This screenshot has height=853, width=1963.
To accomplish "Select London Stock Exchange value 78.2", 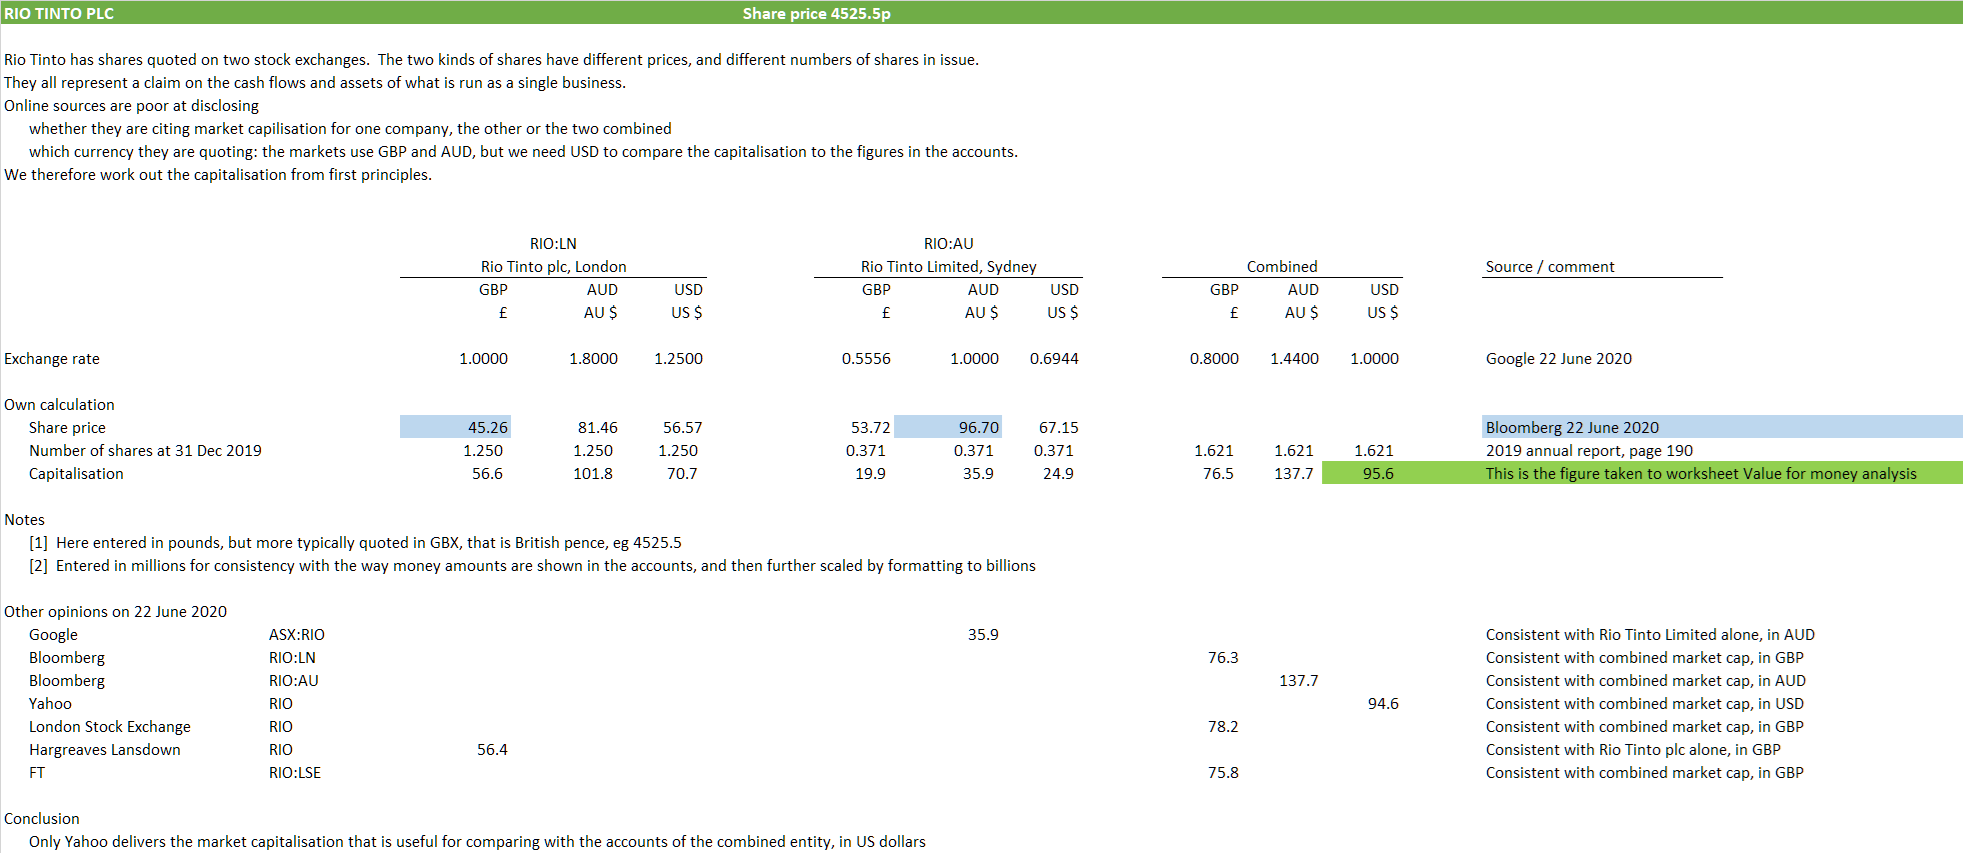I will 1223,726.
